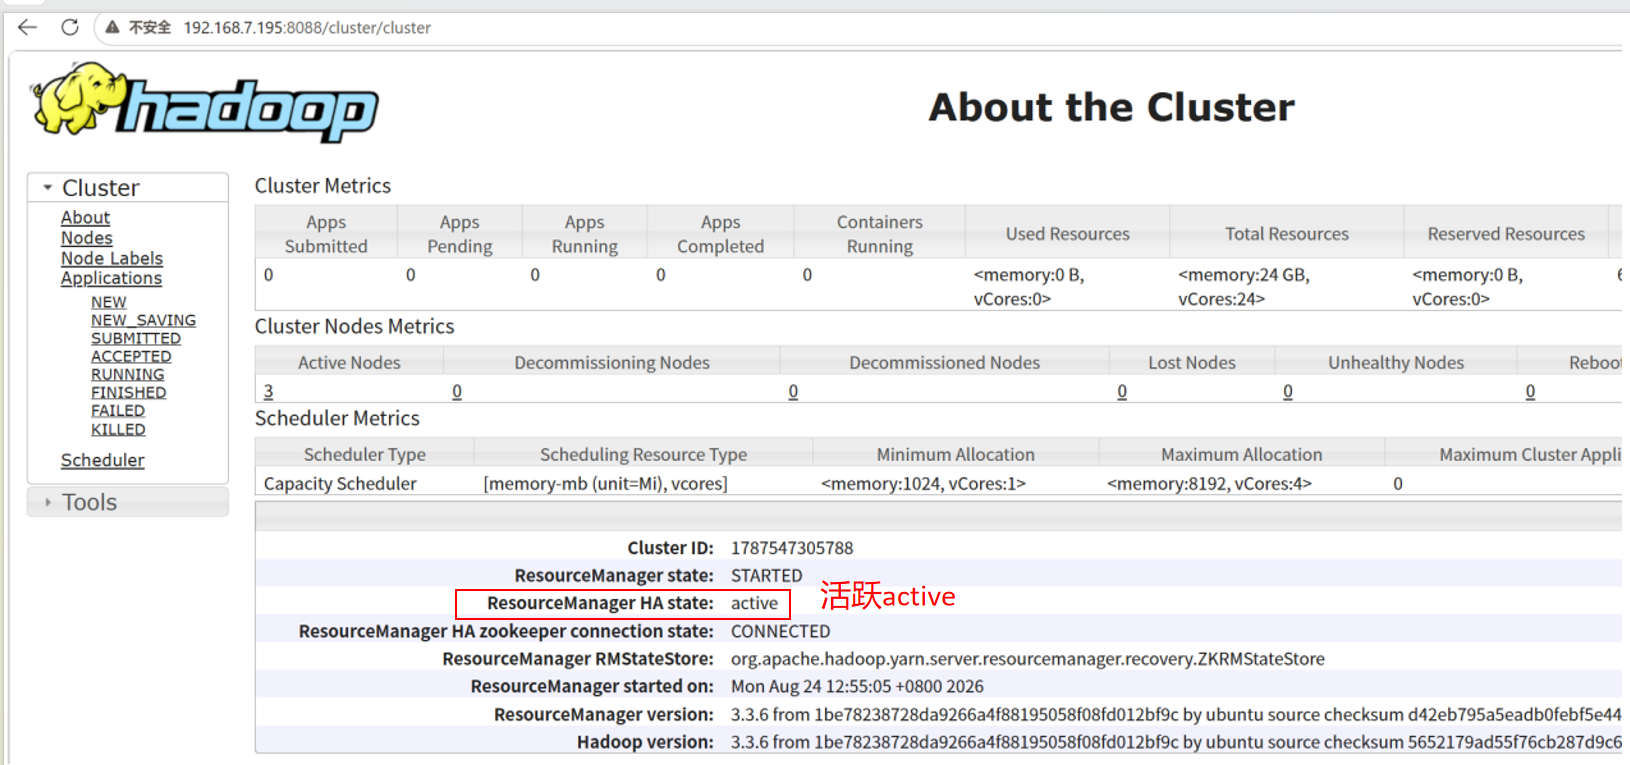The width and height of the screenshot is (1630, 765).
Task: Click the memory:8192, vCores:4 value
Action: pos(1209,483)
